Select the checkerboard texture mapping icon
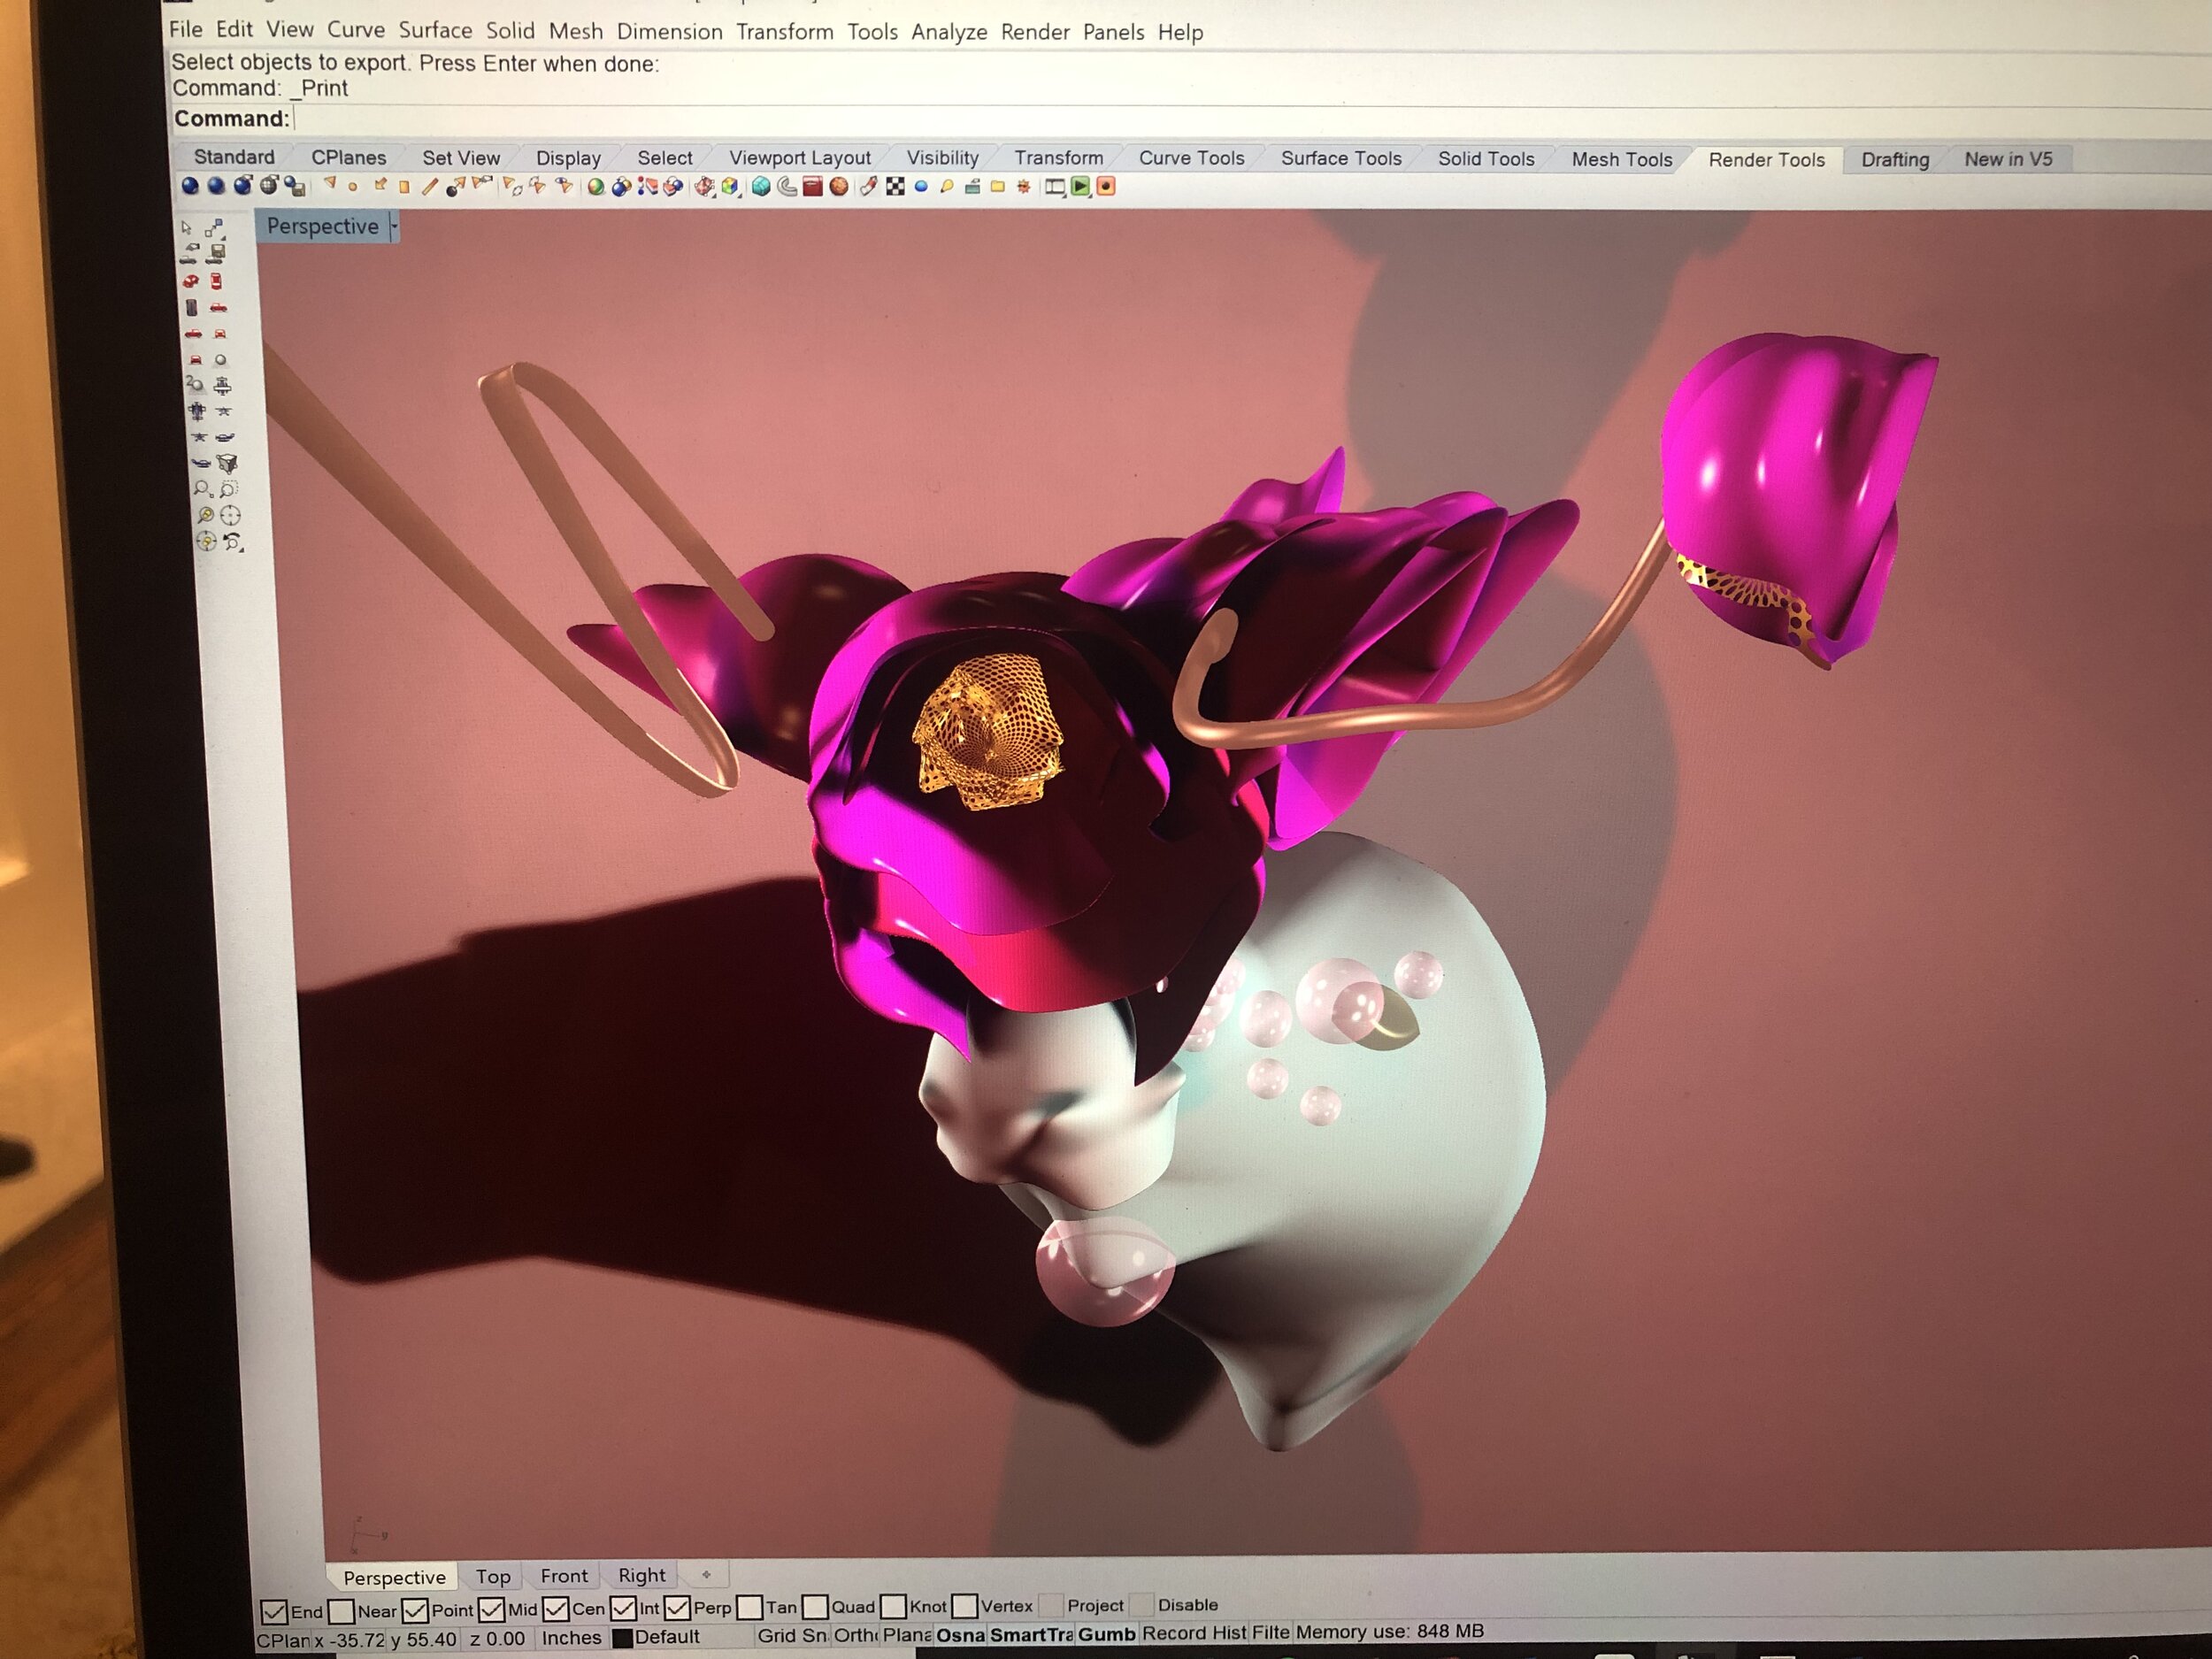Screen dimensions: 2212x1659 click(x=895, y=186)
